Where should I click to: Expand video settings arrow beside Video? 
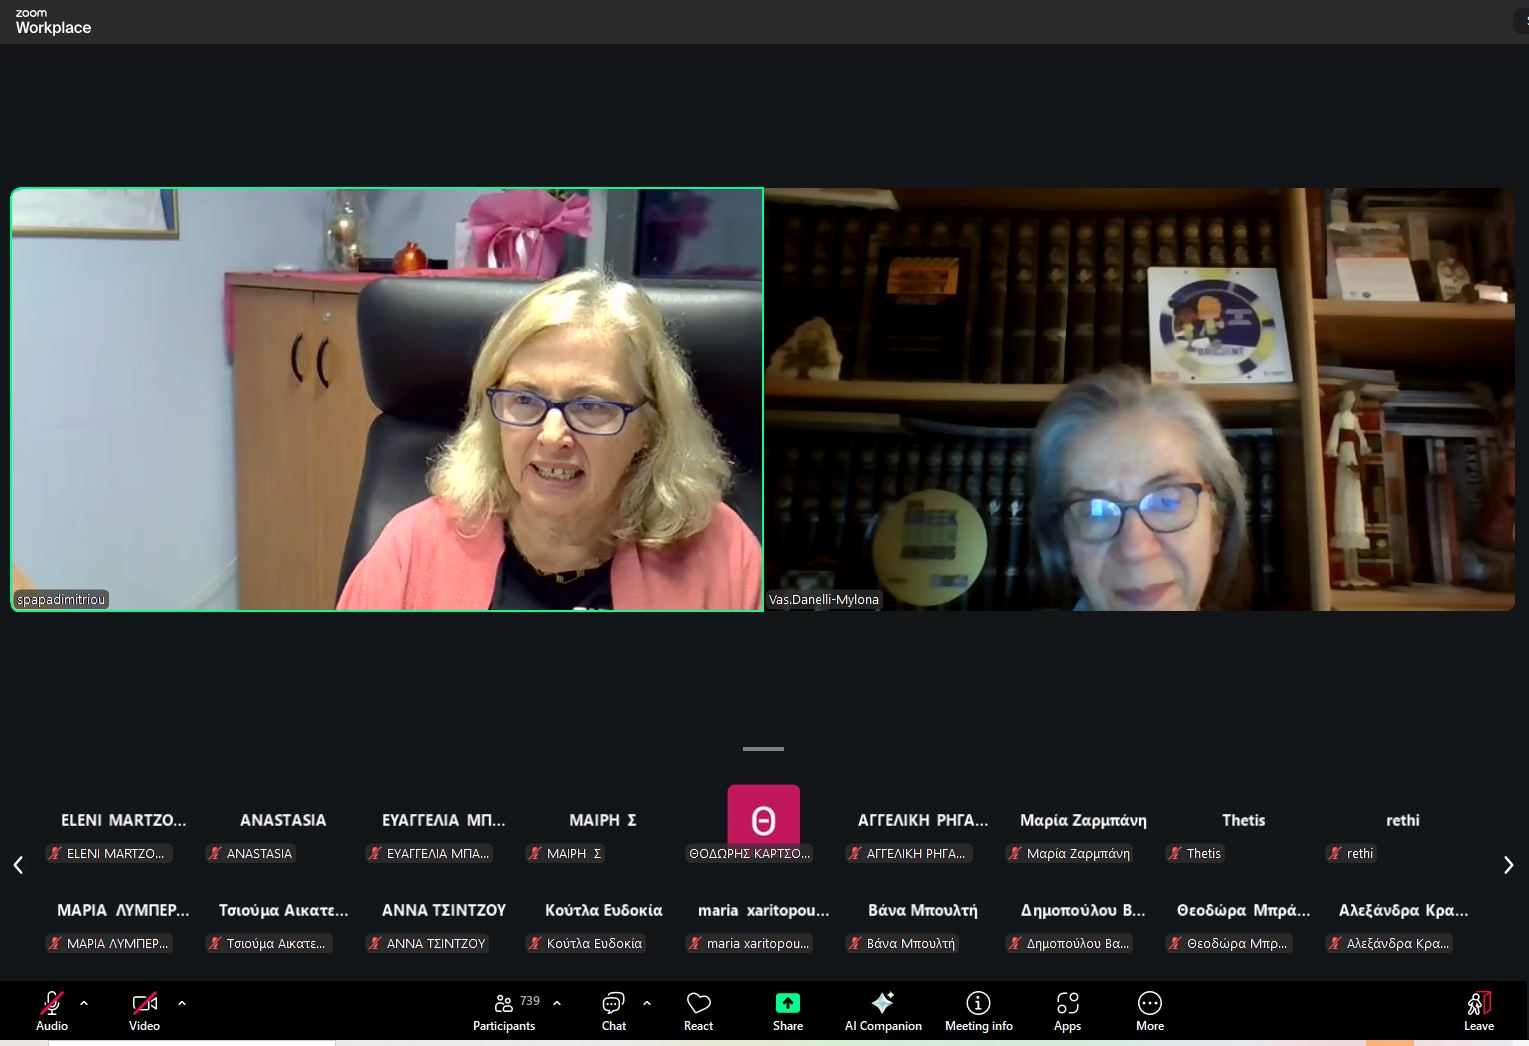coord(181,1002)
